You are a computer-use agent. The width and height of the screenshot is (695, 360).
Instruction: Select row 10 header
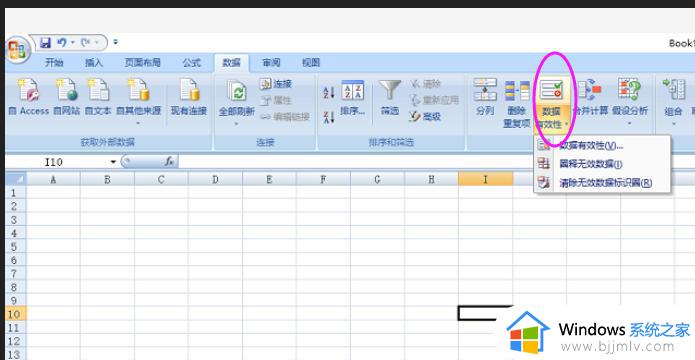(16, 314)
